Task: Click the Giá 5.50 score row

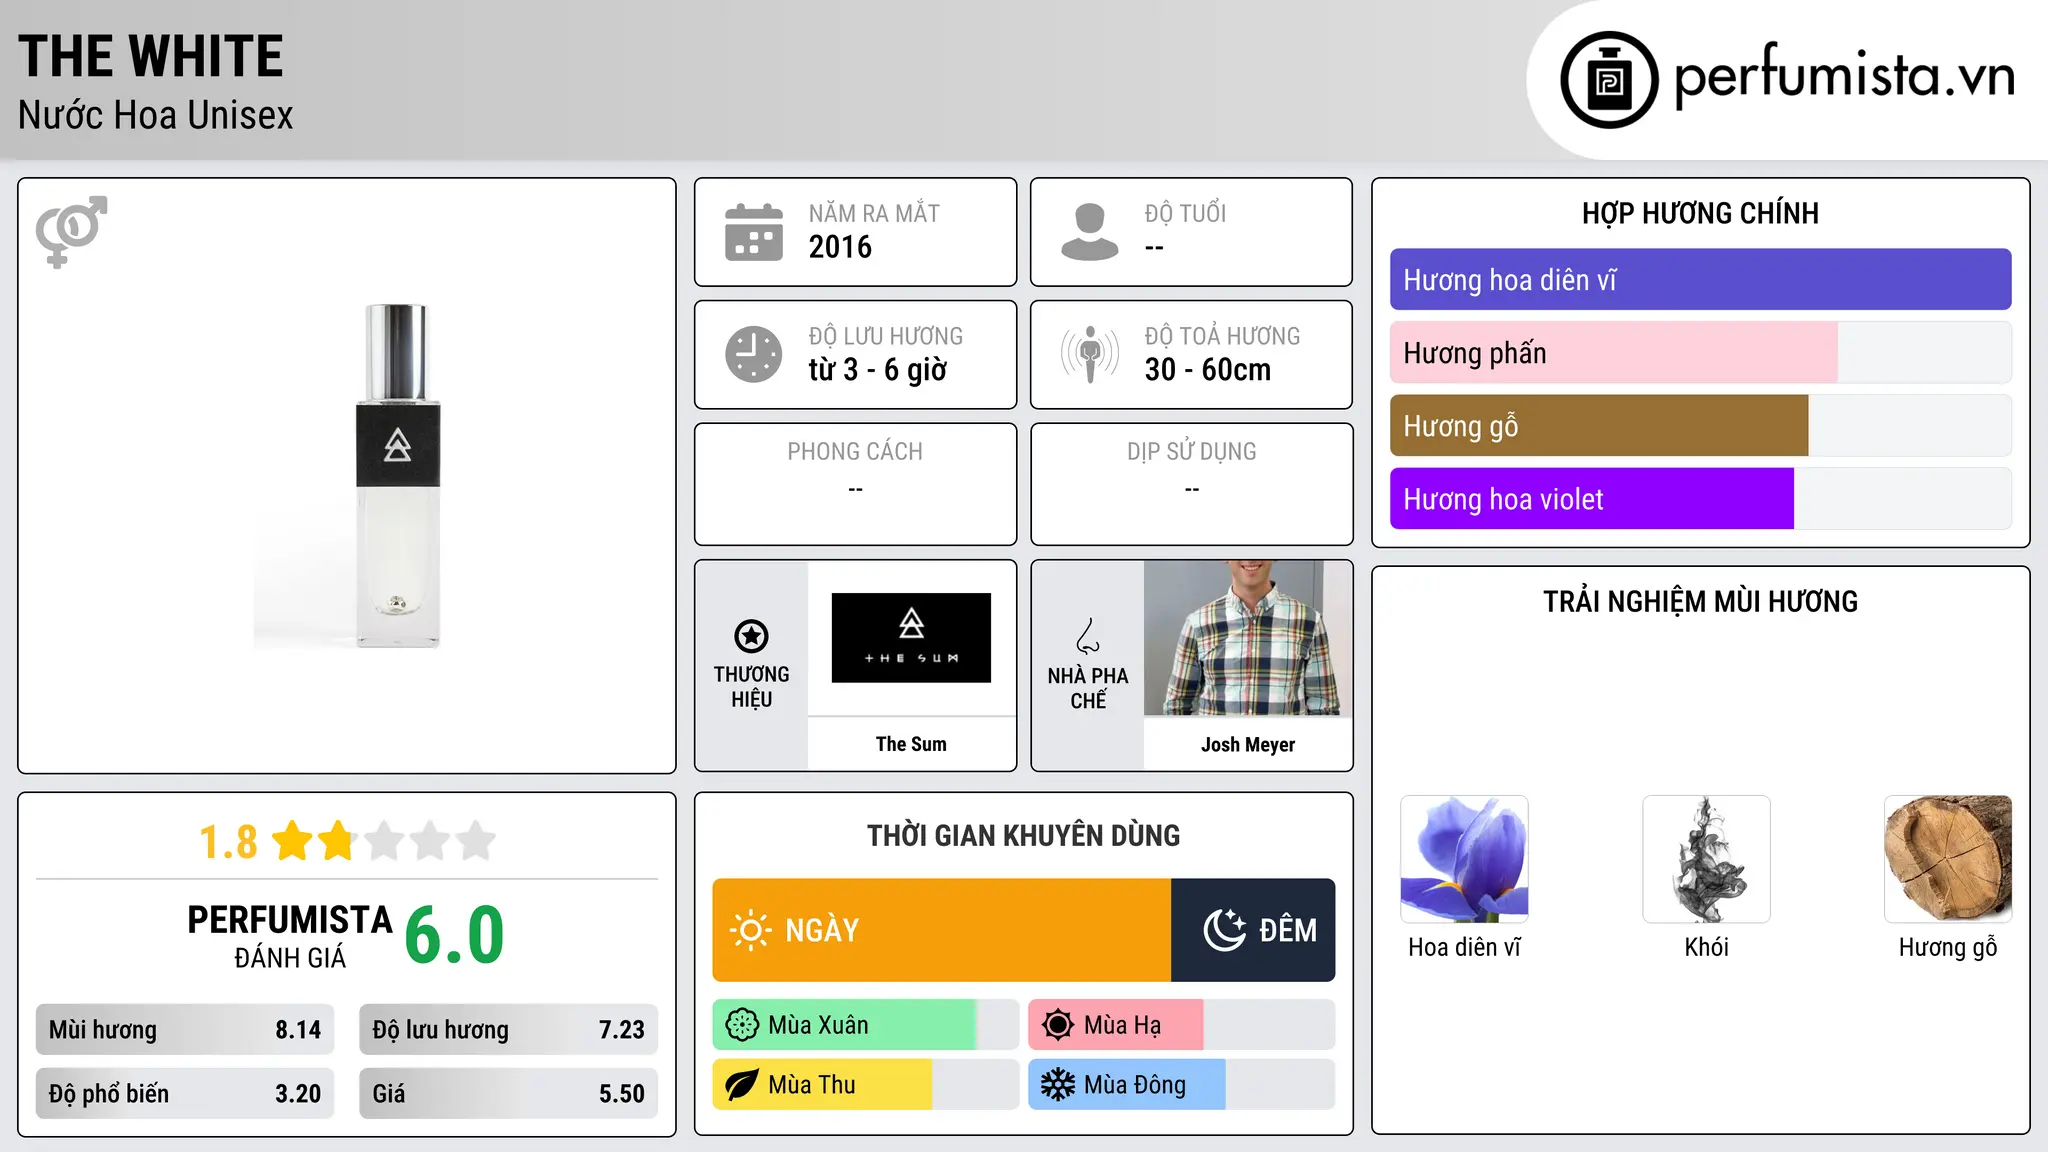Action: (508, 1093)
